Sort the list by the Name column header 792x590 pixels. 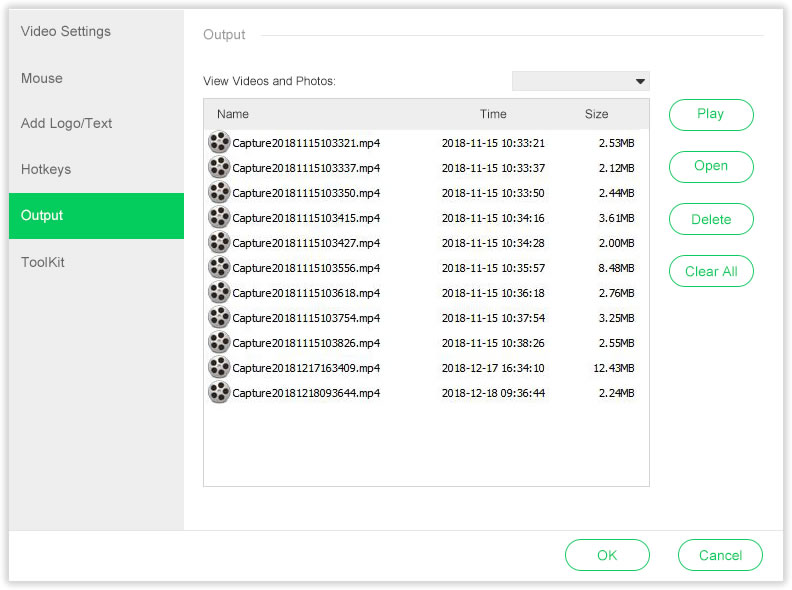tap(233, 114)
